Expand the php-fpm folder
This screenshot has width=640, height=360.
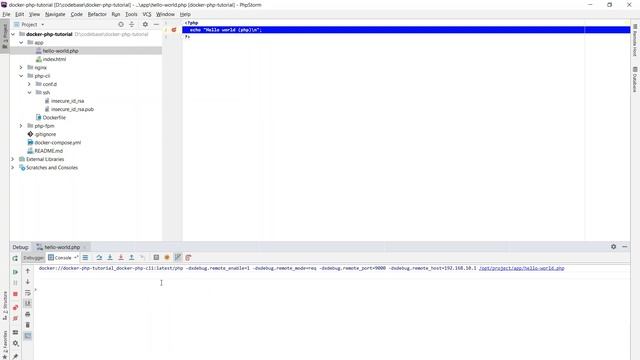point(21,126)
